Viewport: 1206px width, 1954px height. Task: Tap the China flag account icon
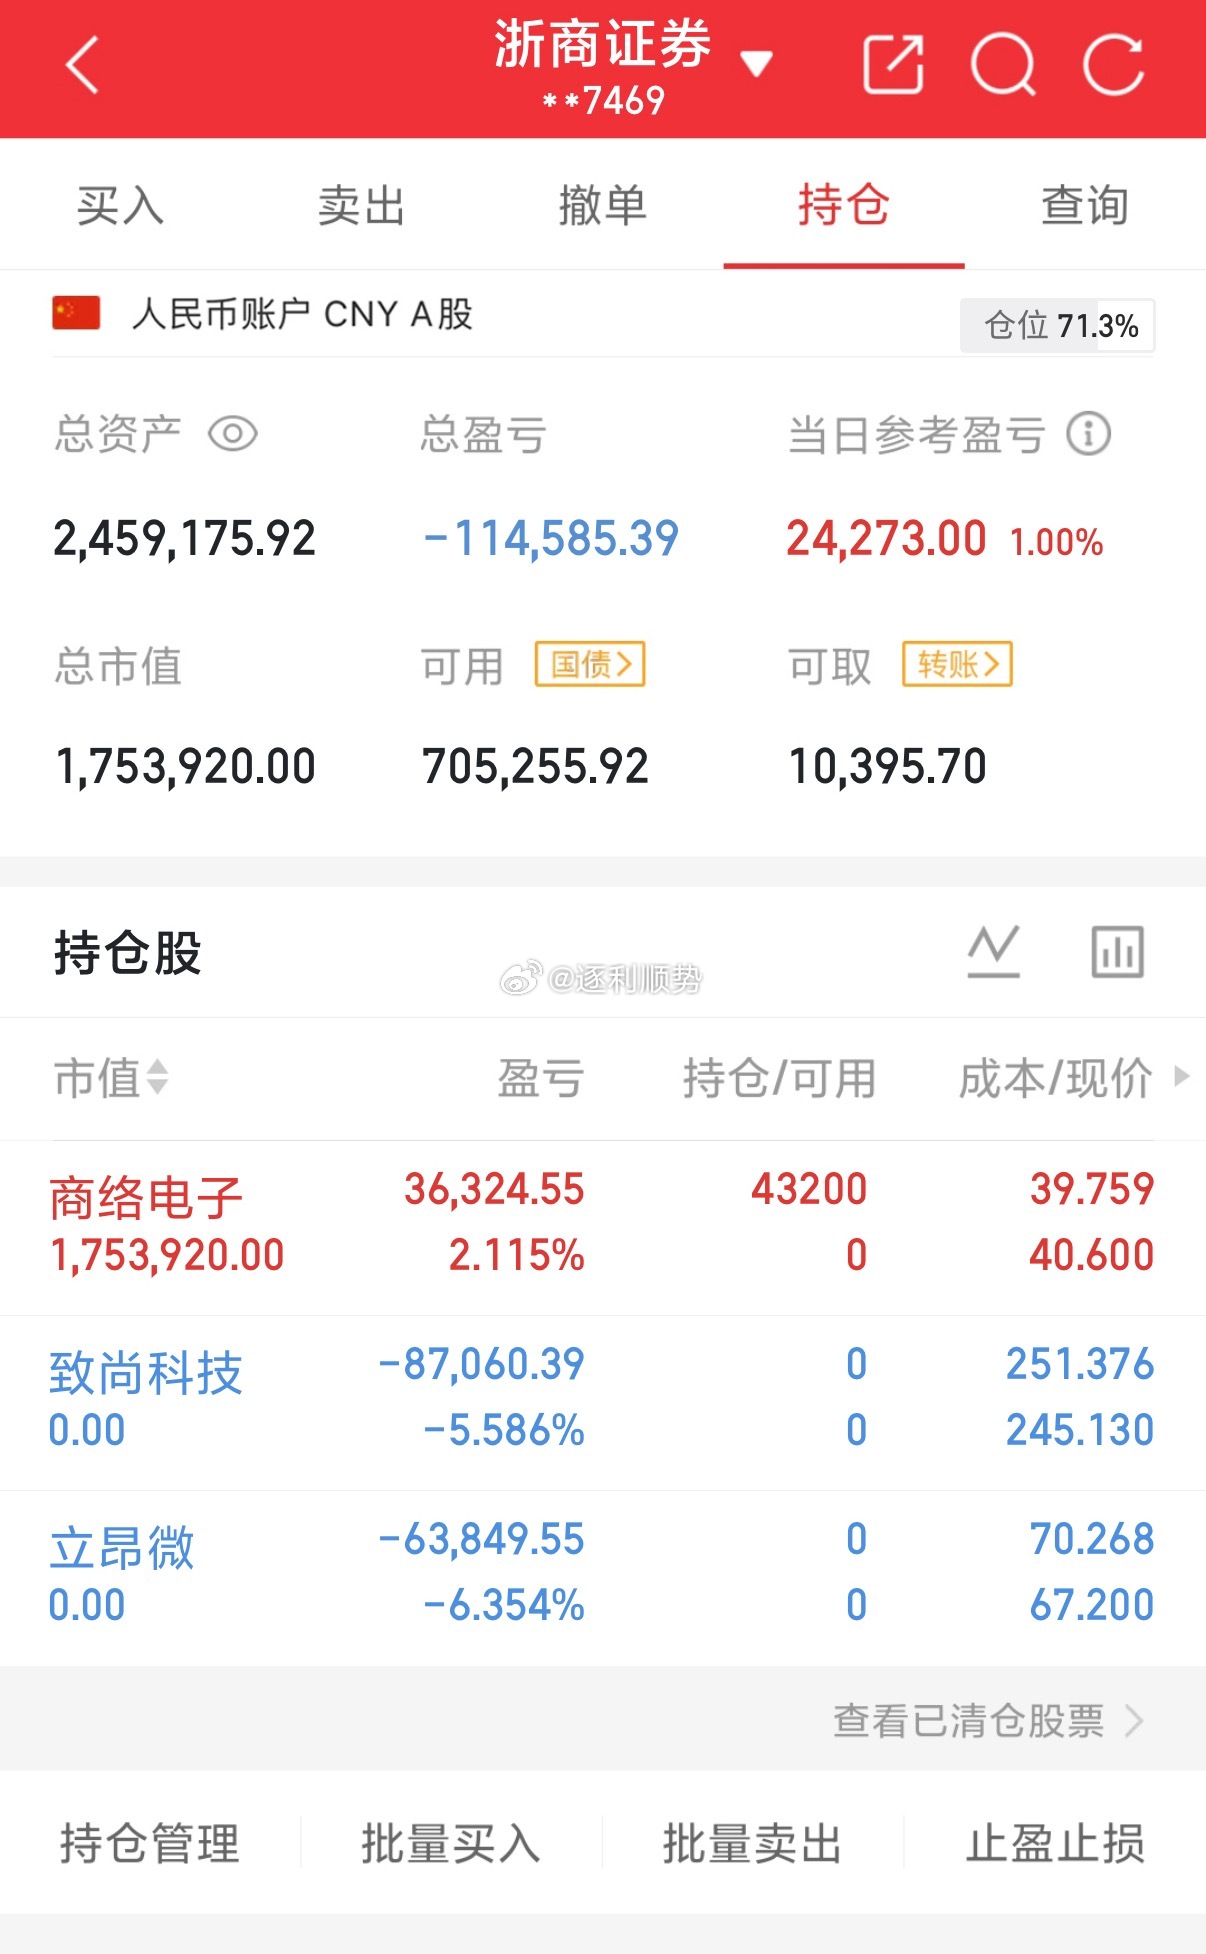[x=76, y=313]
